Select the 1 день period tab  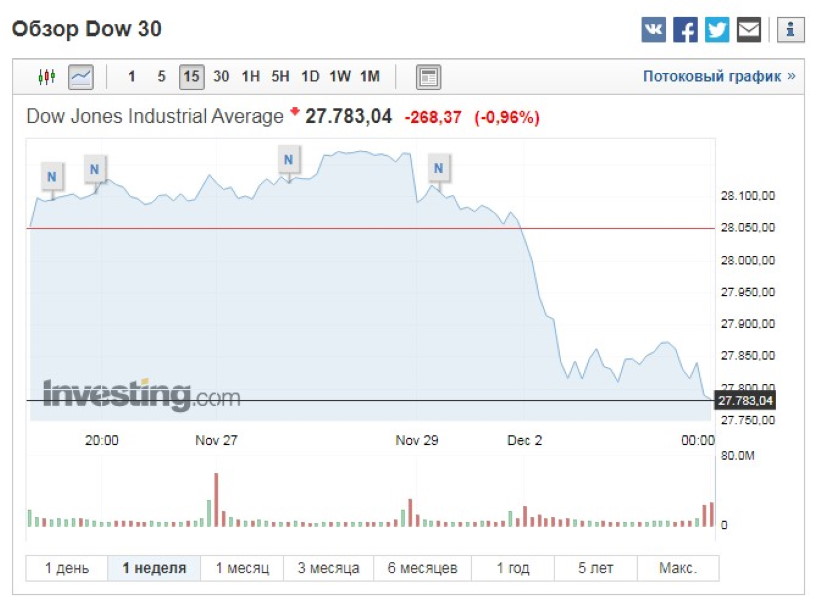coord(67,568)
